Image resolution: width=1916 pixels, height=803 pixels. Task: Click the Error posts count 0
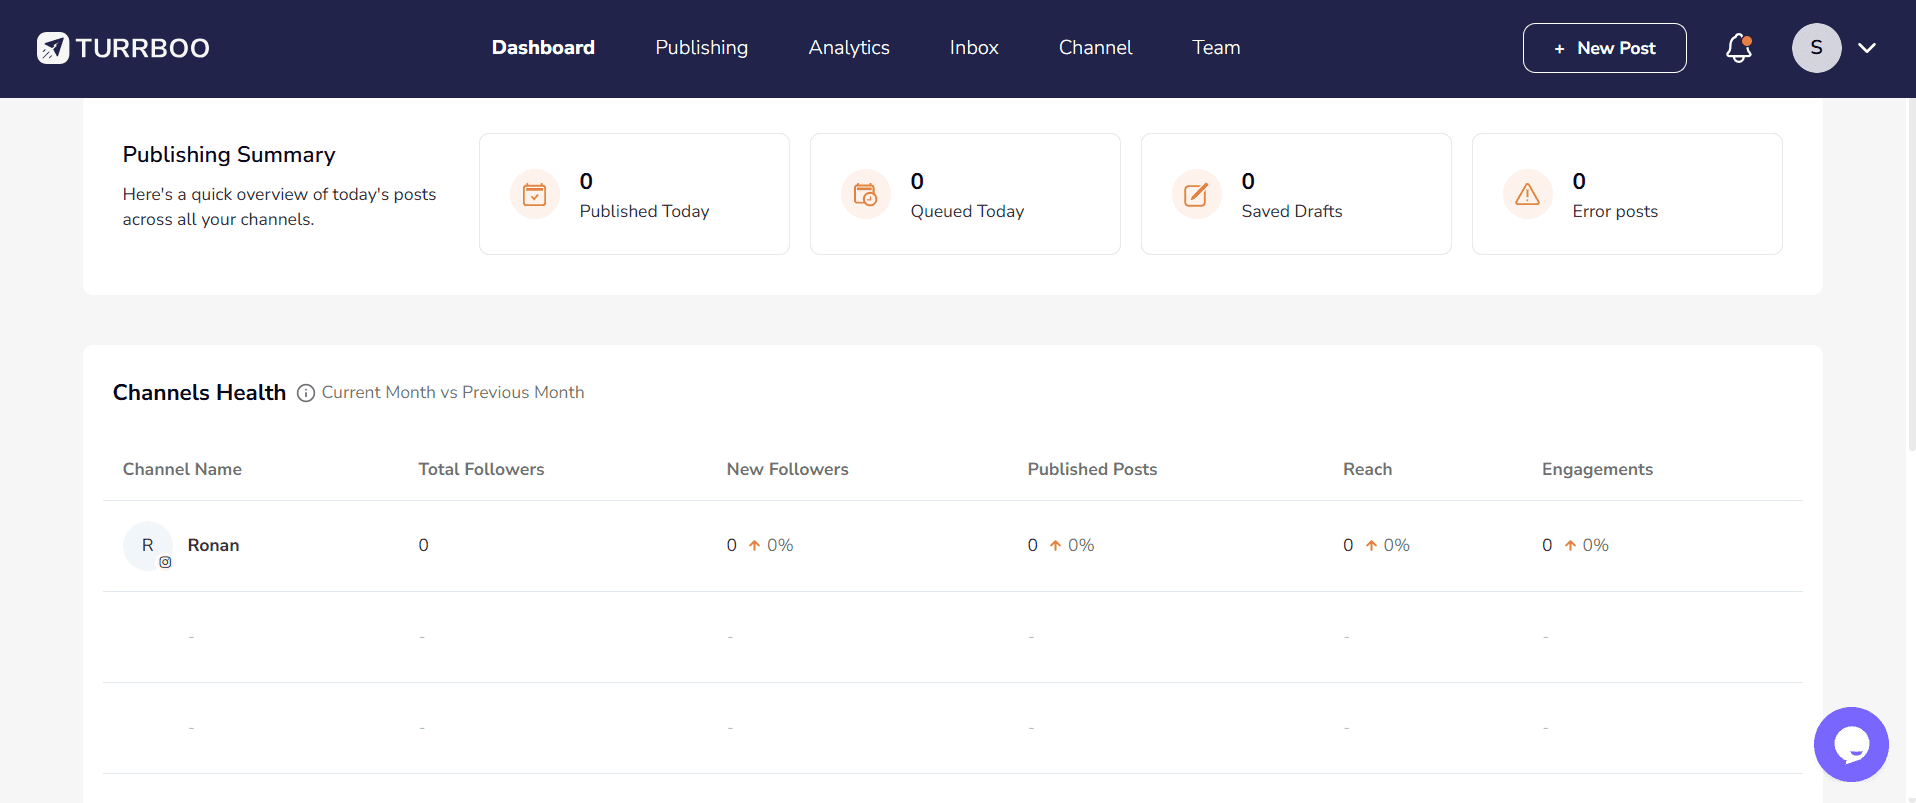tap(1579, 181)
